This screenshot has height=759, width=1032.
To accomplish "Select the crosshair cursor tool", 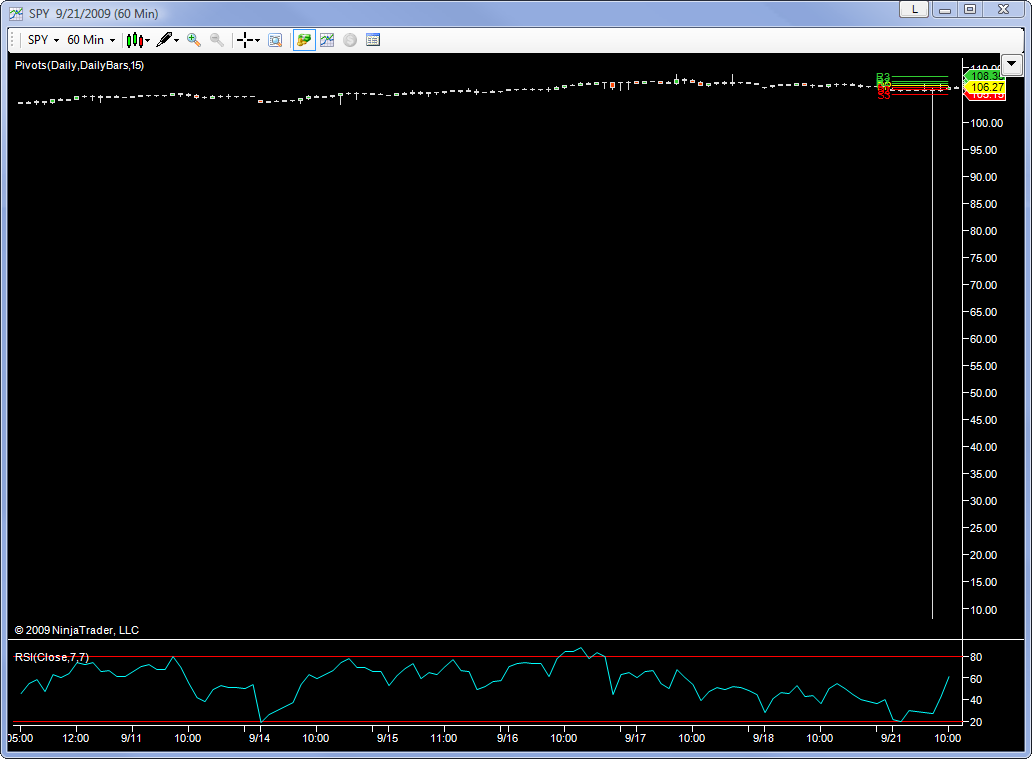I will (x=245, y=40).
